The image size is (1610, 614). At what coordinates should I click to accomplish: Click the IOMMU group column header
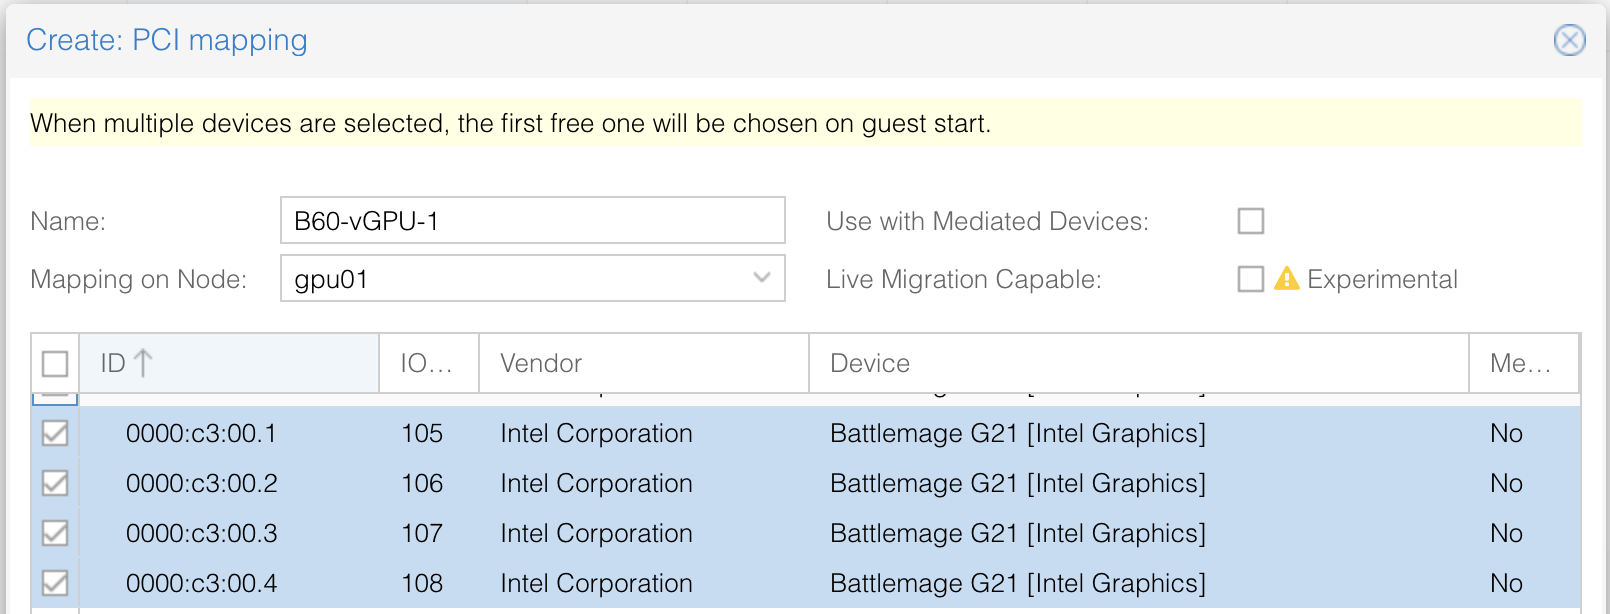click(x=427, y=363)
